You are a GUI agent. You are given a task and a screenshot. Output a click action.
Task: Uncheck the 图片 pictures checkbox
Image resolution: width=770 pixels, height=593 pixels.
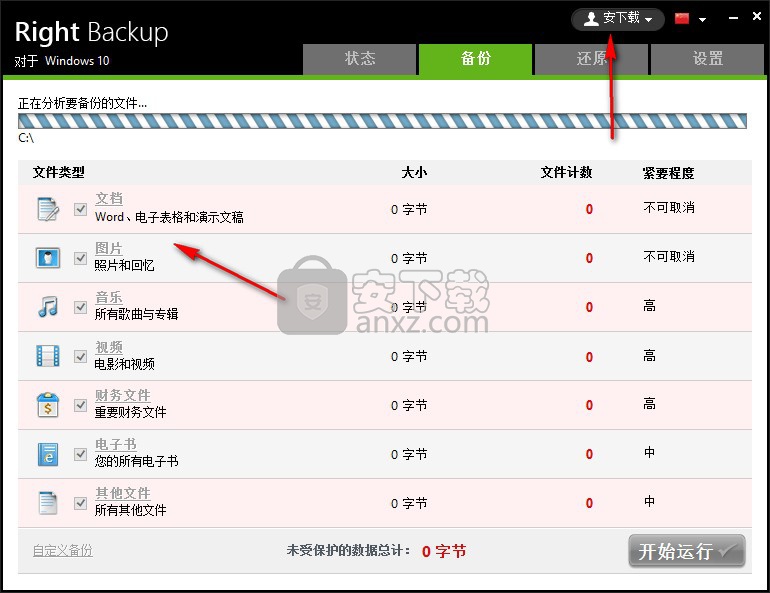pos(81,258)
